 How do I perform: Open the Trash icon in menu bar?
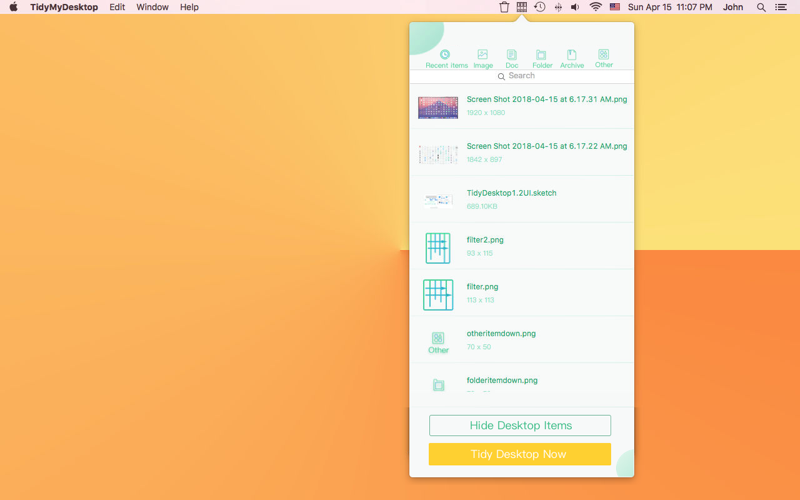pyautogui.click(x=504, y=7)
